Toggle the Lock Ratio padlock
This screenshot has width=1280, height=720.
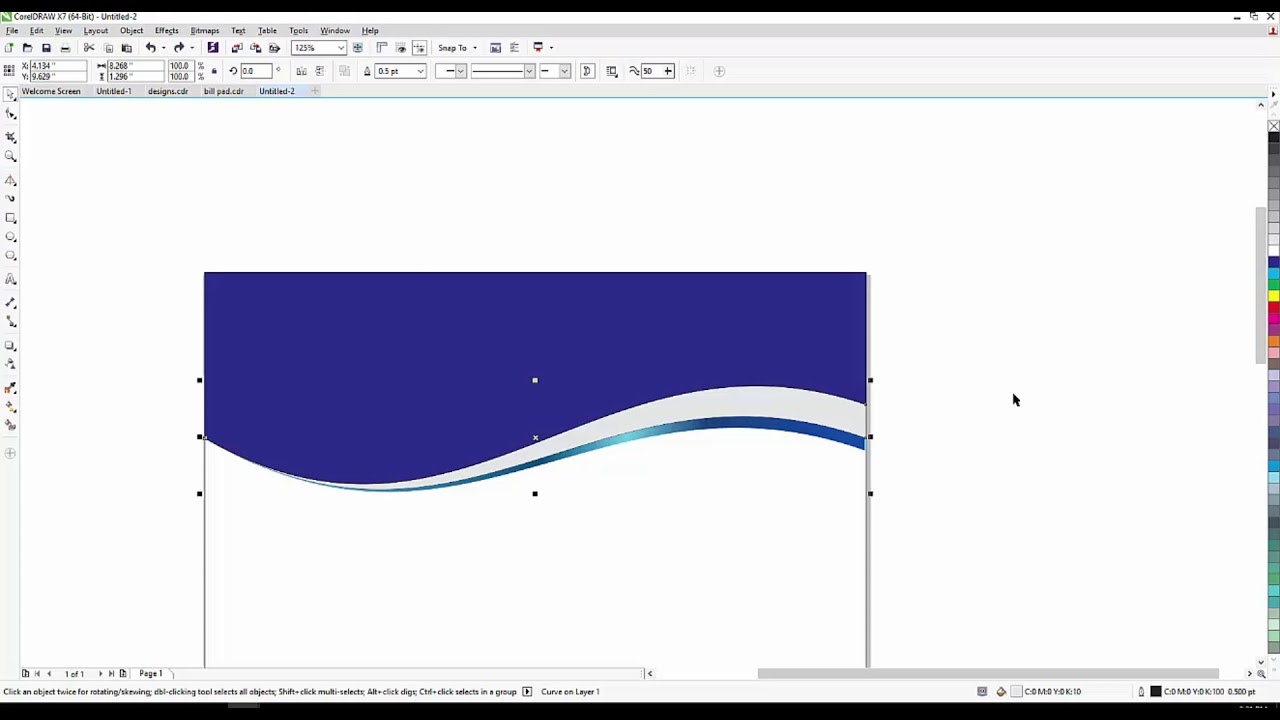(214, 71)
